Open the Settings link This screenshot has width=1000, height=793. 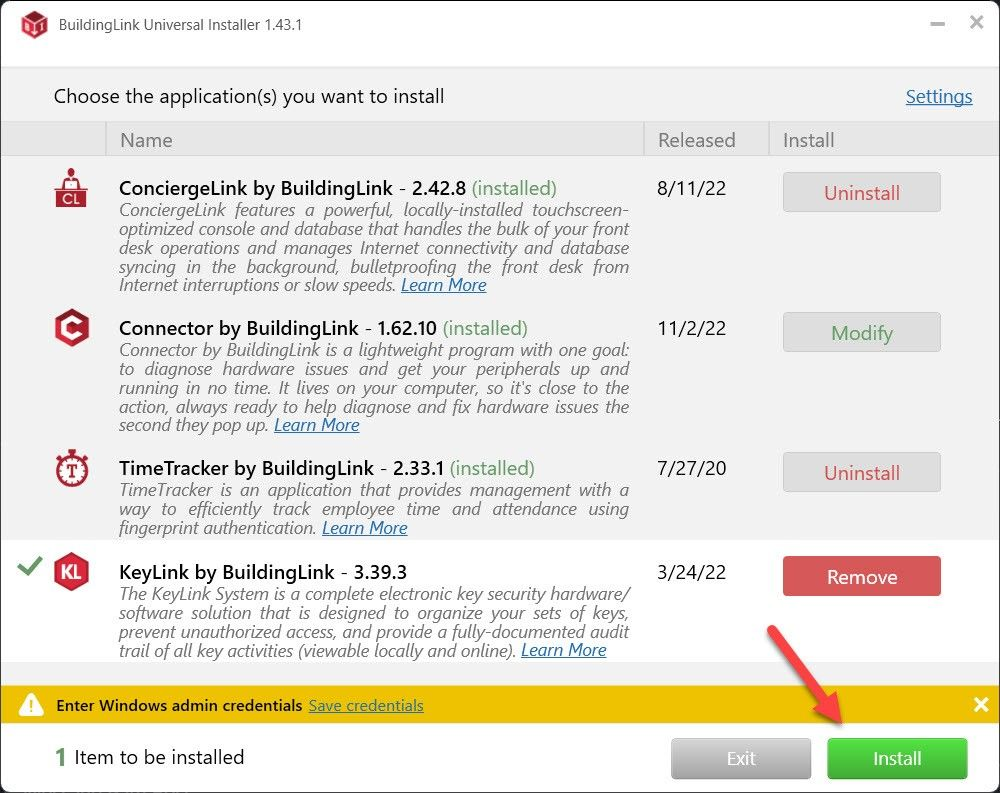(x=939, y=96)
